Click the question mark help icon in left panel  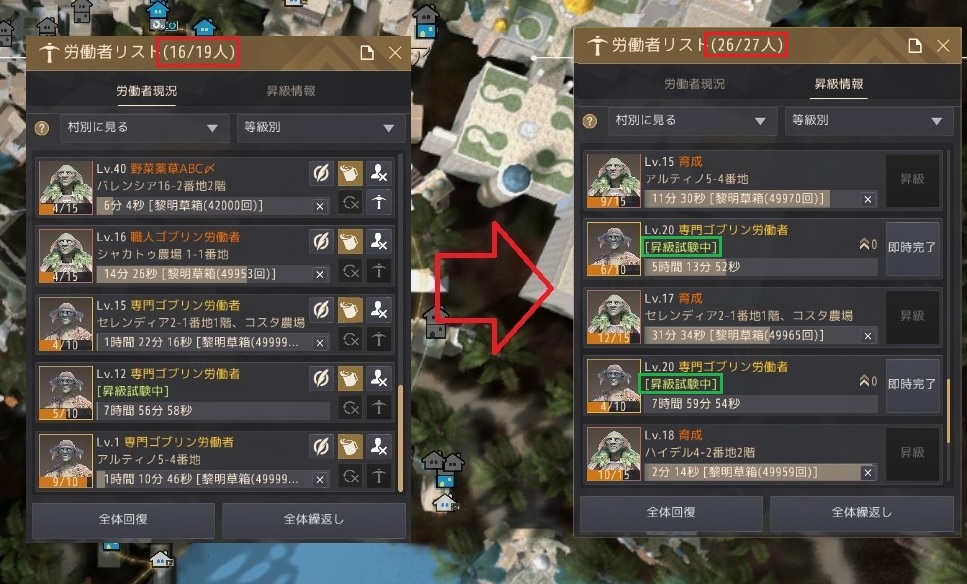41,128
